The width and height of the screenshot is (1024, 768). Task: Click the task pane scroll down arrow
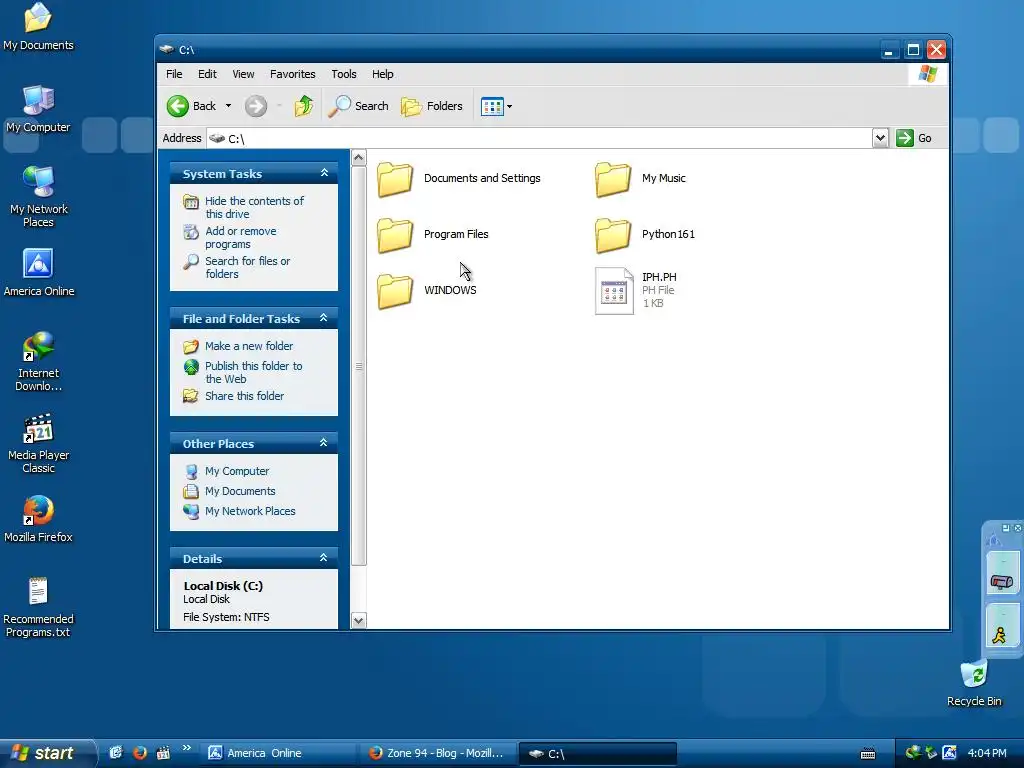tap(359, 620)
